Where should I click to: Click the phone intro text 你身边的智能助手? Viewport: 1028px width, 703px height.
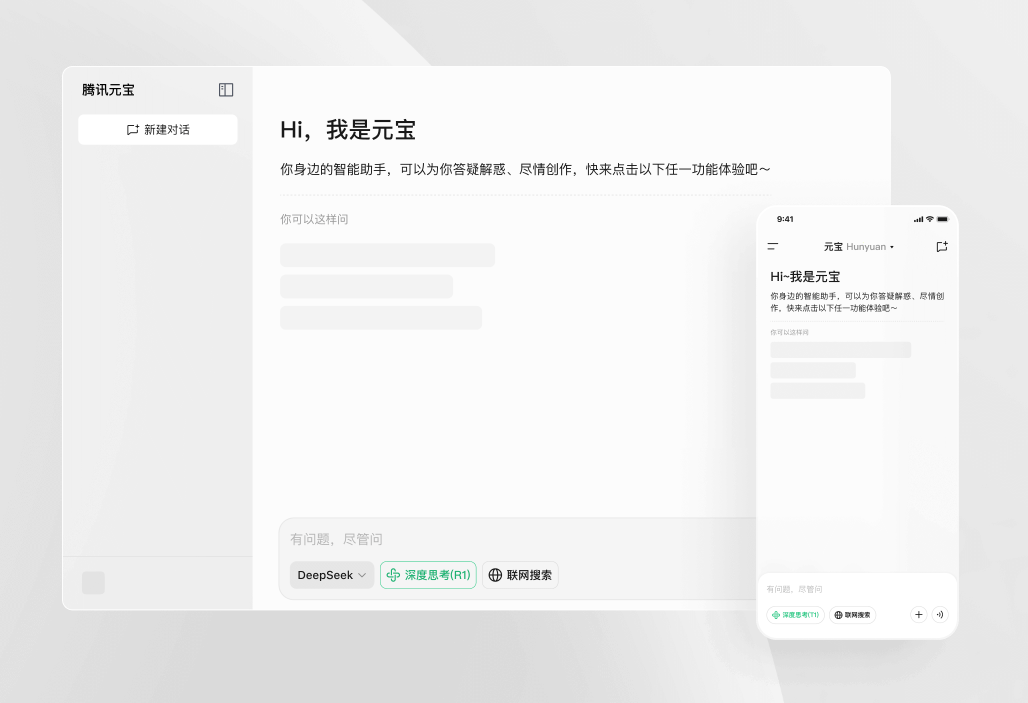(x=858, y=302)
